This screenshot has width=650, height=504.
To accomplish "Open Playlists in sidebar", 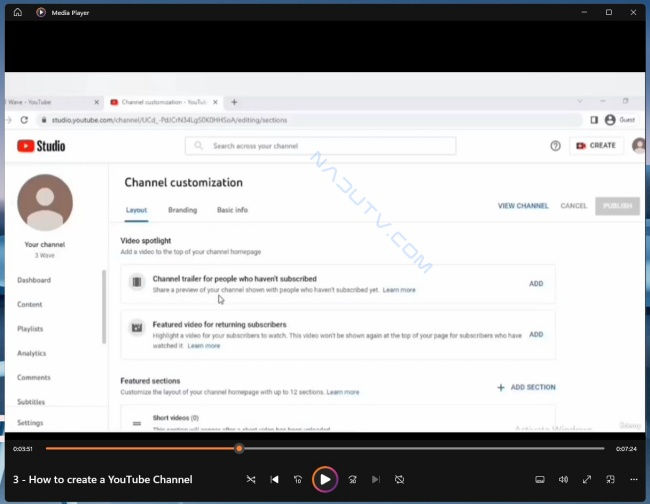I will [30, 329].
